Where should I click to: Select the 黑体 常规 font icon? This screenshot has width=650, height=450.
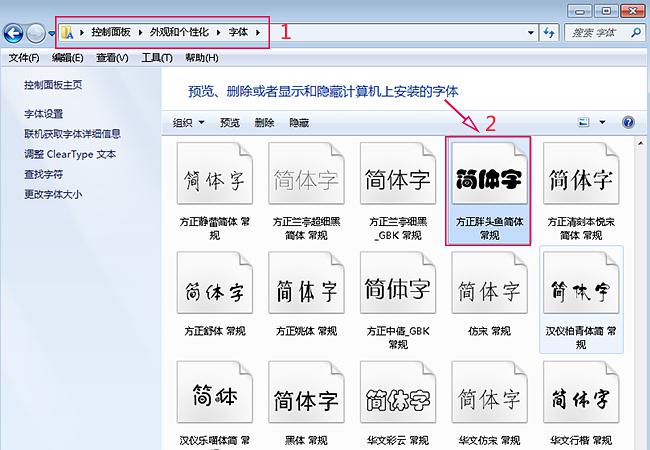(x=306, y=392)
